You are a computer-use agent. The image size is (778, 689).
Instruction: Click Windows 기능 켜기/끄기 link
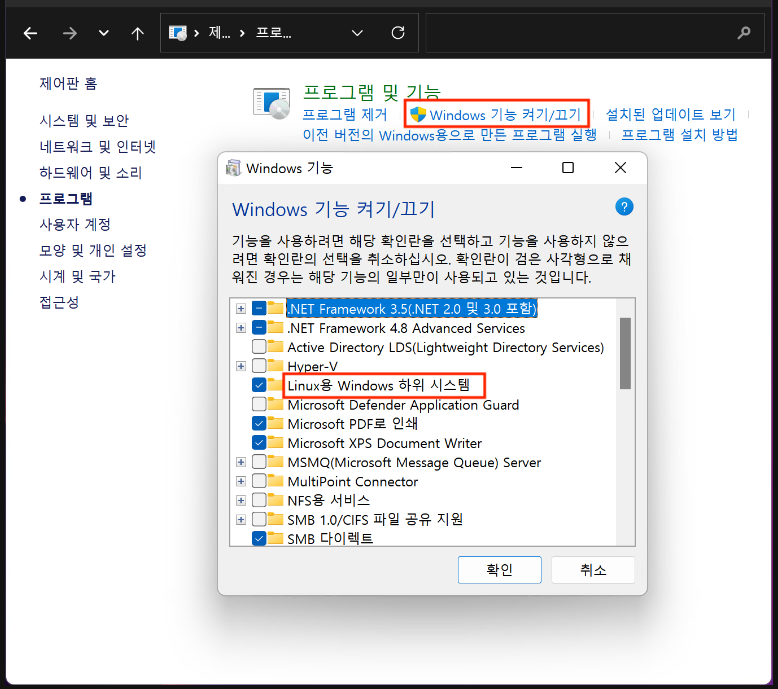pyautogui.click(x=505, y=115)
